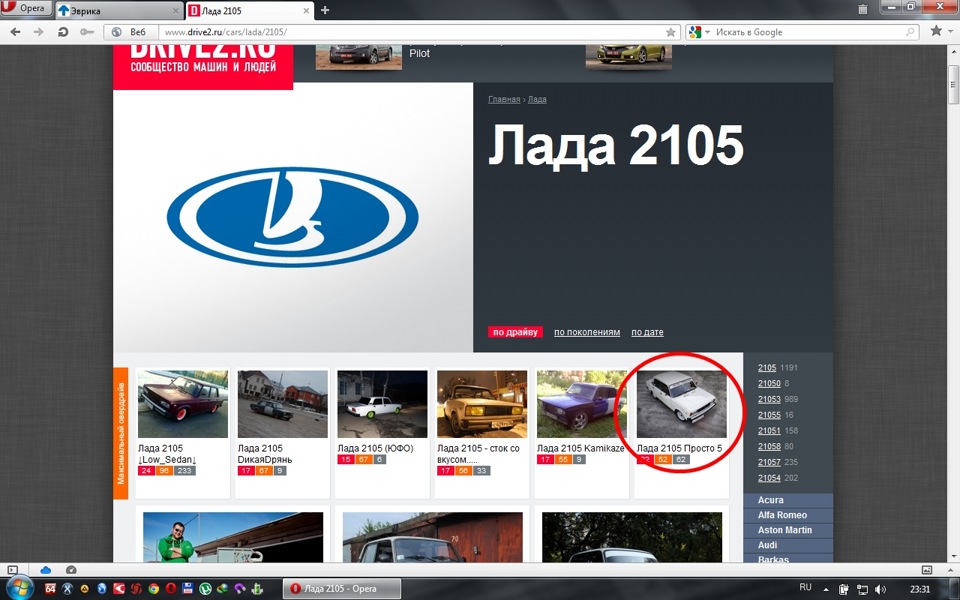The image size is (960, 600).
Task: Open the 21050 model link
Action: (x=769, y=383)
